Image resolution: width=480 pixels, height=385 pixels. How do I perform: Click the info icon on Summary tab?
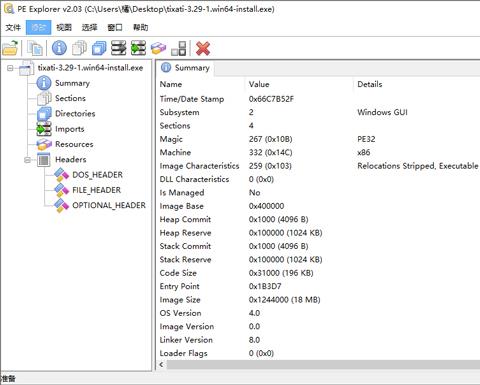click(x=166, y=68)
